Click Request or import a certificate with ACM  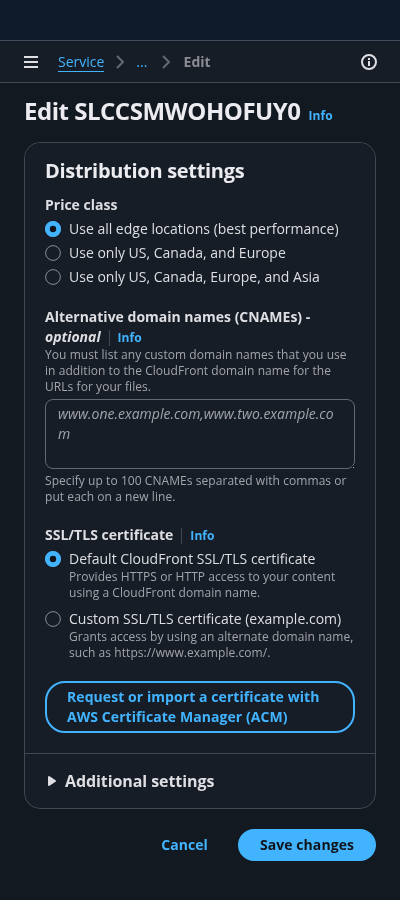click(x=200, y=707)
